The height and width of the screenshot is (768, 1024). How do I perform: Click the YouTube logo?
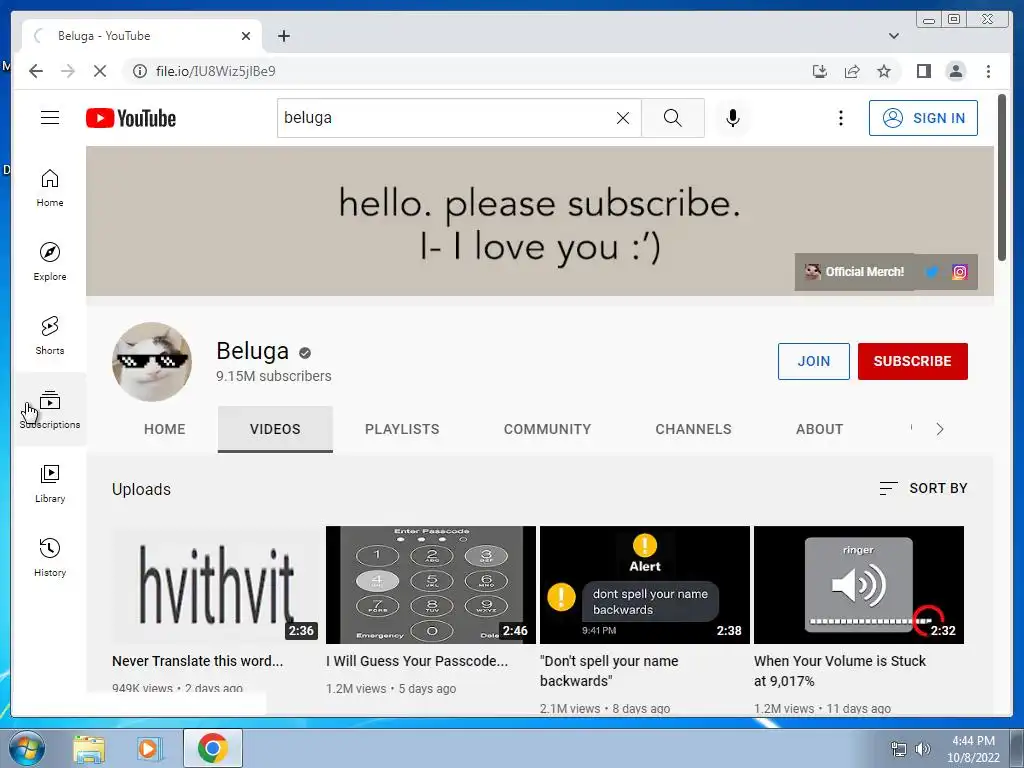coord(131,118)
